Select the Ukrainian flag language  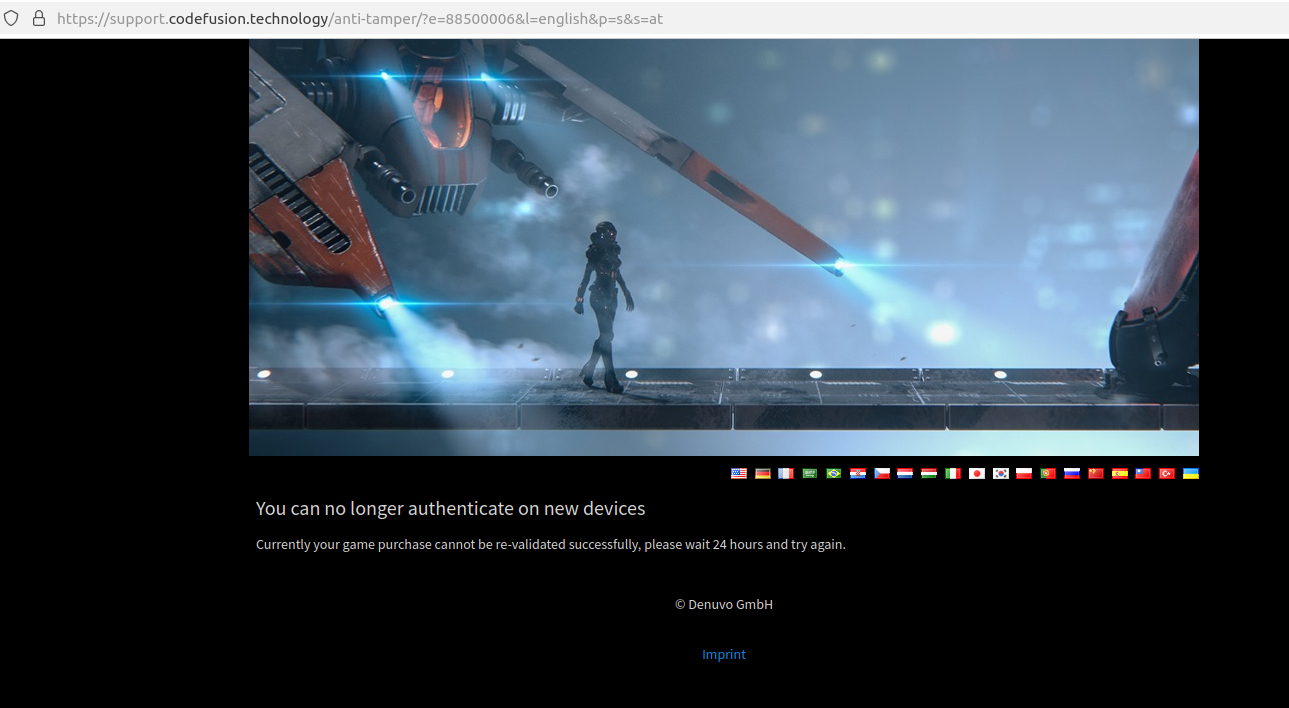tap(1191, 474)
